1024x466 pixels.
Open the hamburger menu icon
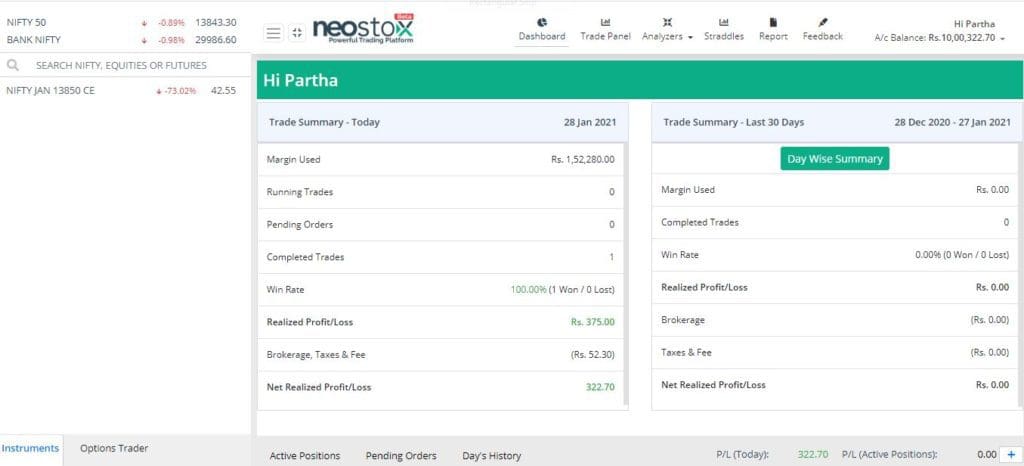[x=274, y=33]
